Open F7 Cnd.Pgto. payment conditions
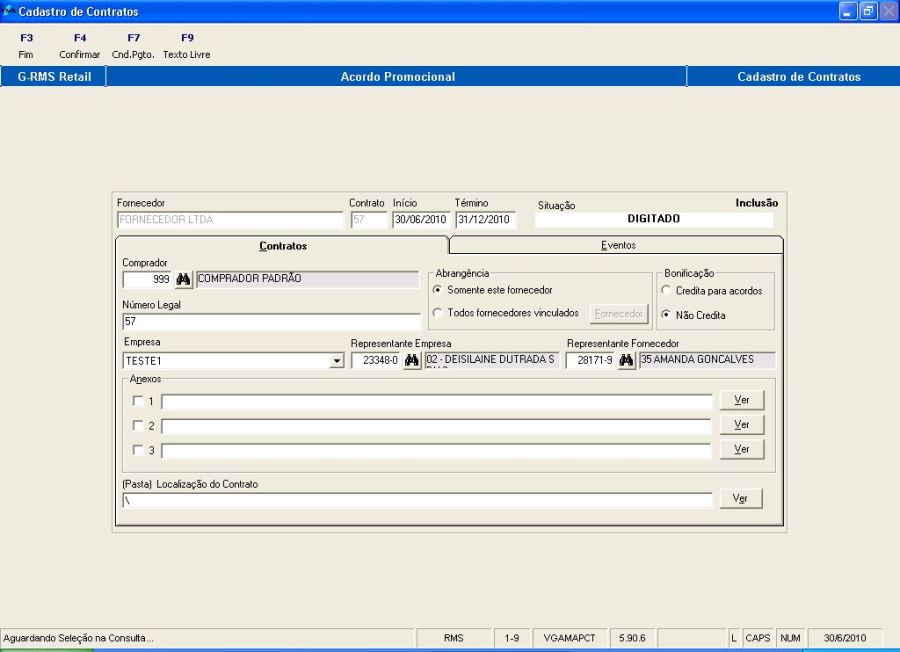 tap(133, 46)
